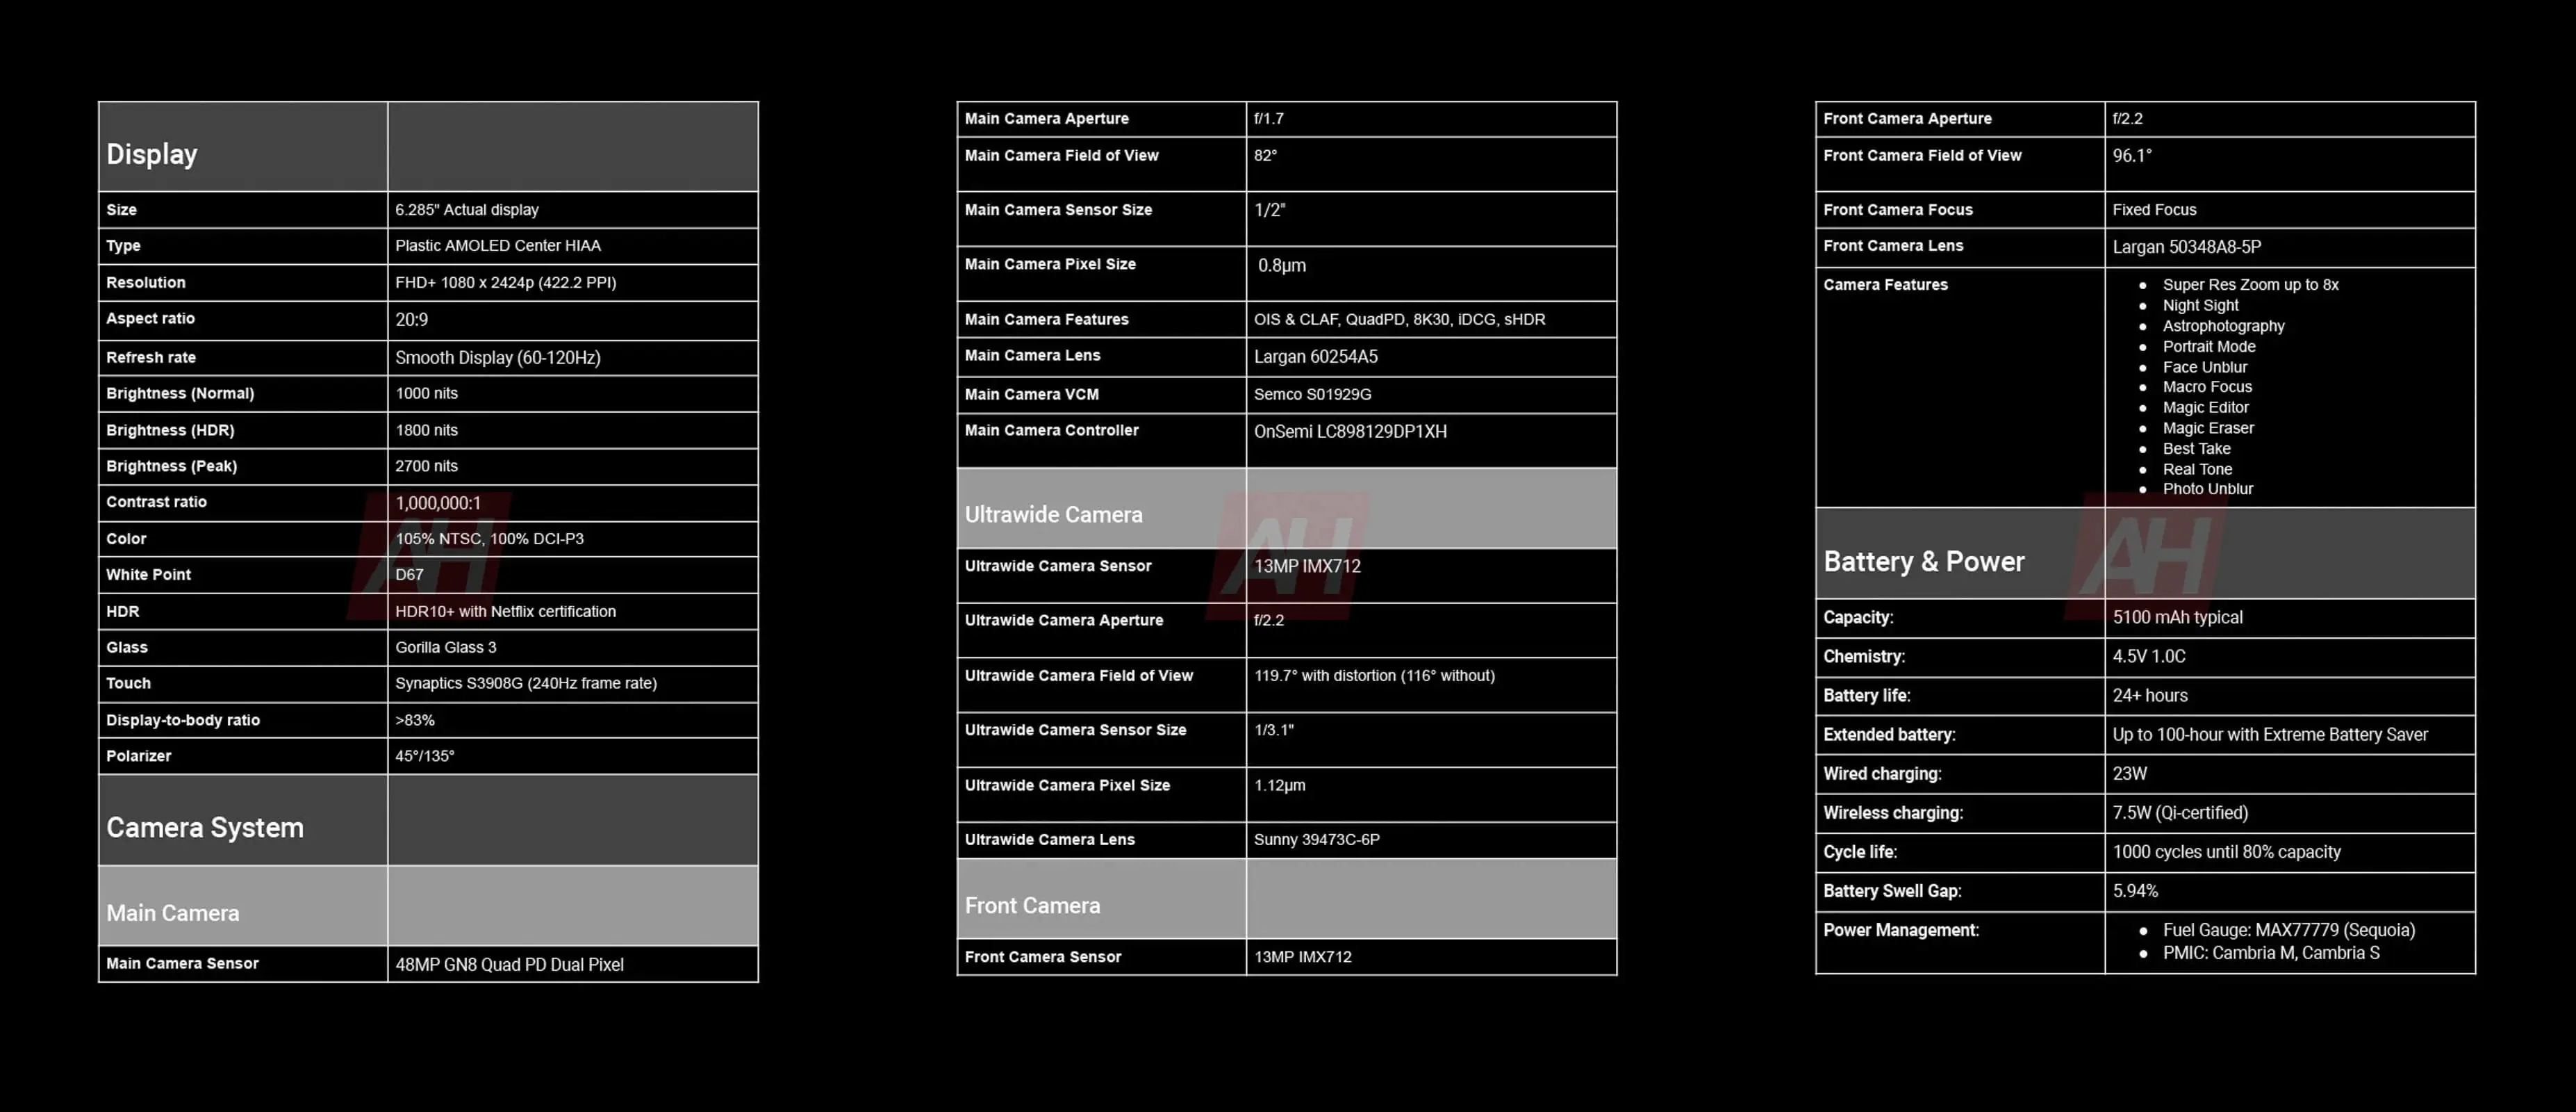The image size is (2576, 1112).
Task: Select the 'Magic Eraser' camera feature
Action: point(2209,428)
